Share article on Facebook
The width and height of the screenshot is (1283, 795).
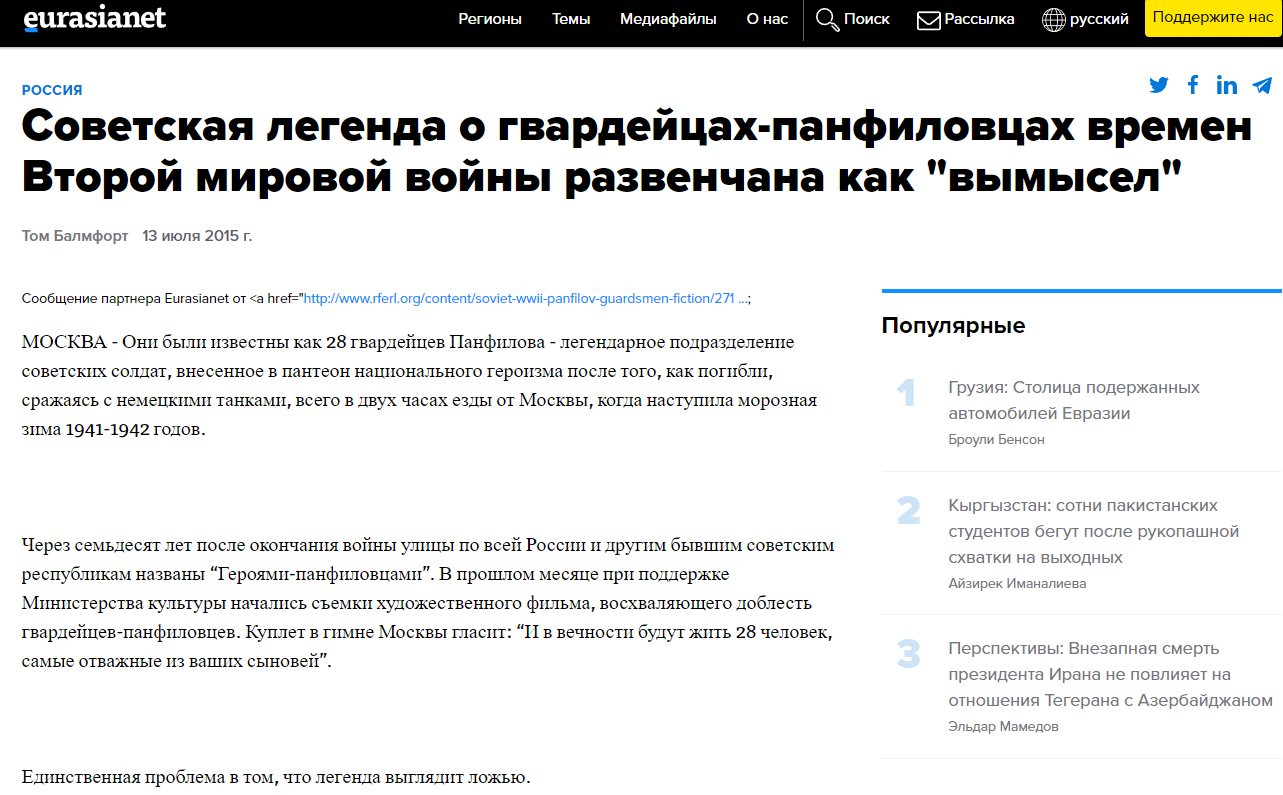[1193, 85]
